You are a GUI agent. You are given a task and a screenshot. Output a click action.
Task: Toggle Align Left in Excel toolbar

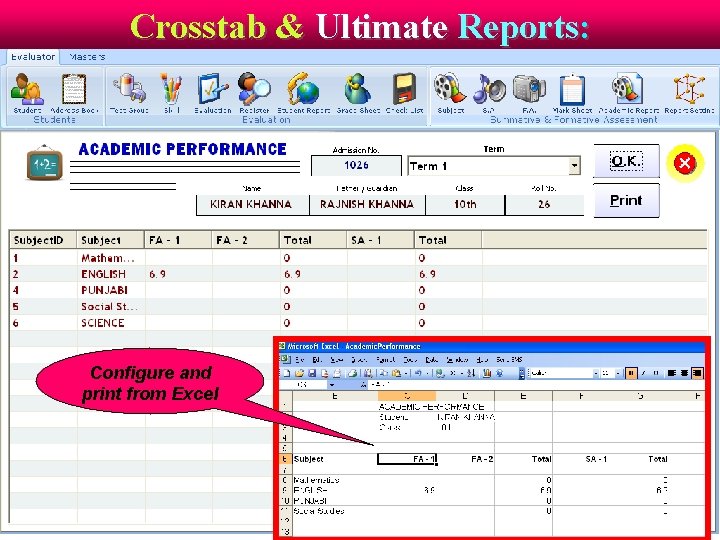(x=672, y=373)
